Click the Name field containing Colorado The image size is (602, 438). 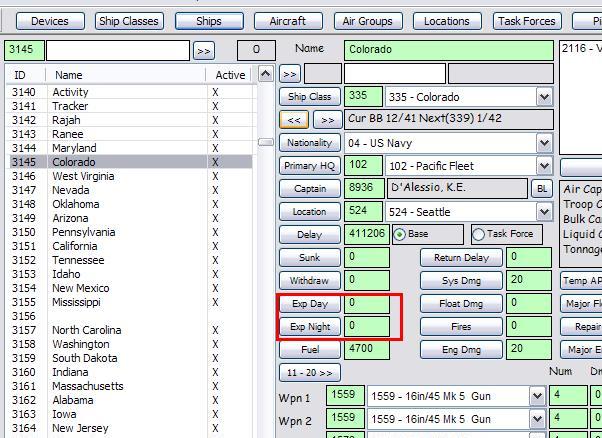[x=448, y=50]
